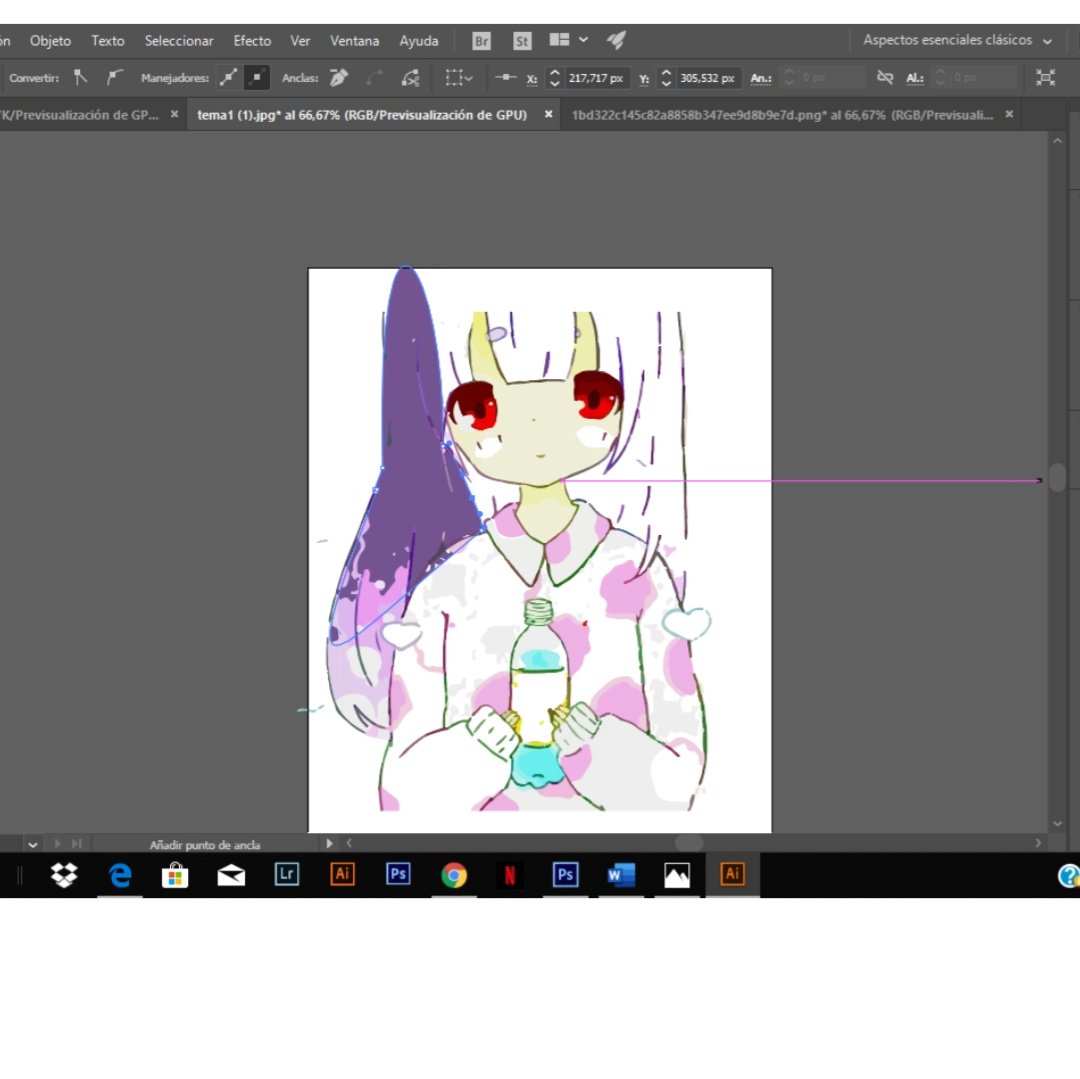
Task: Open the Aspectos esenciales clásicos workspace dropdown
Action: [957, 40]
